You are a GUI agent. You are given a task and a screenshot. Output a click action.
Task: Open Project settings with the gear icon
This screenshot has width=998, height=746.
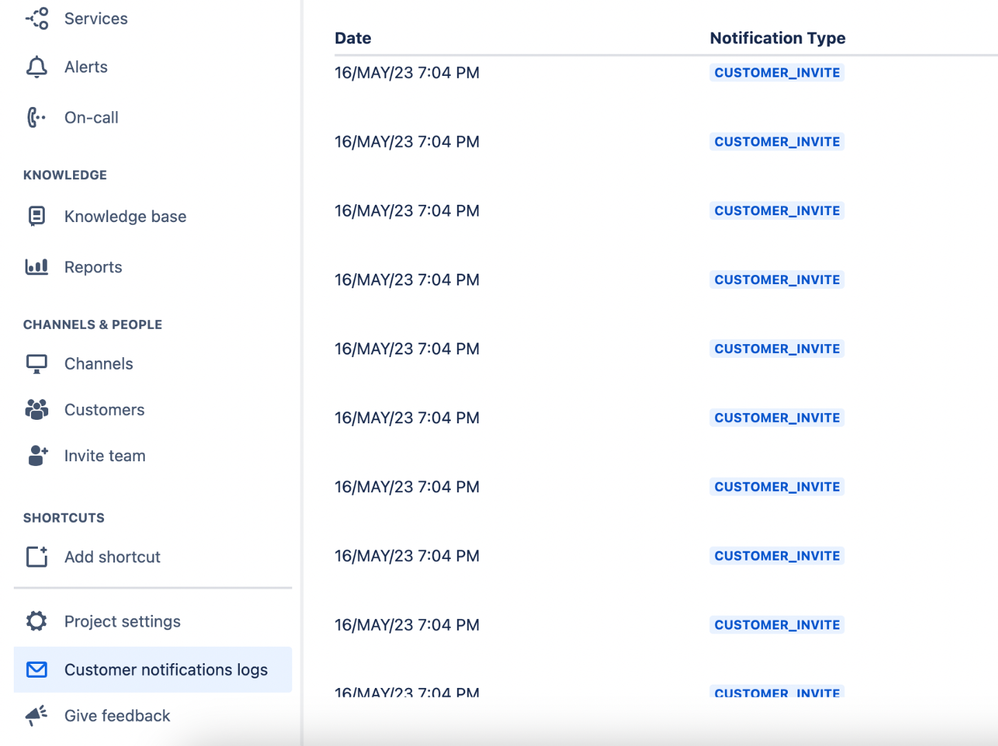coord(36,621)
